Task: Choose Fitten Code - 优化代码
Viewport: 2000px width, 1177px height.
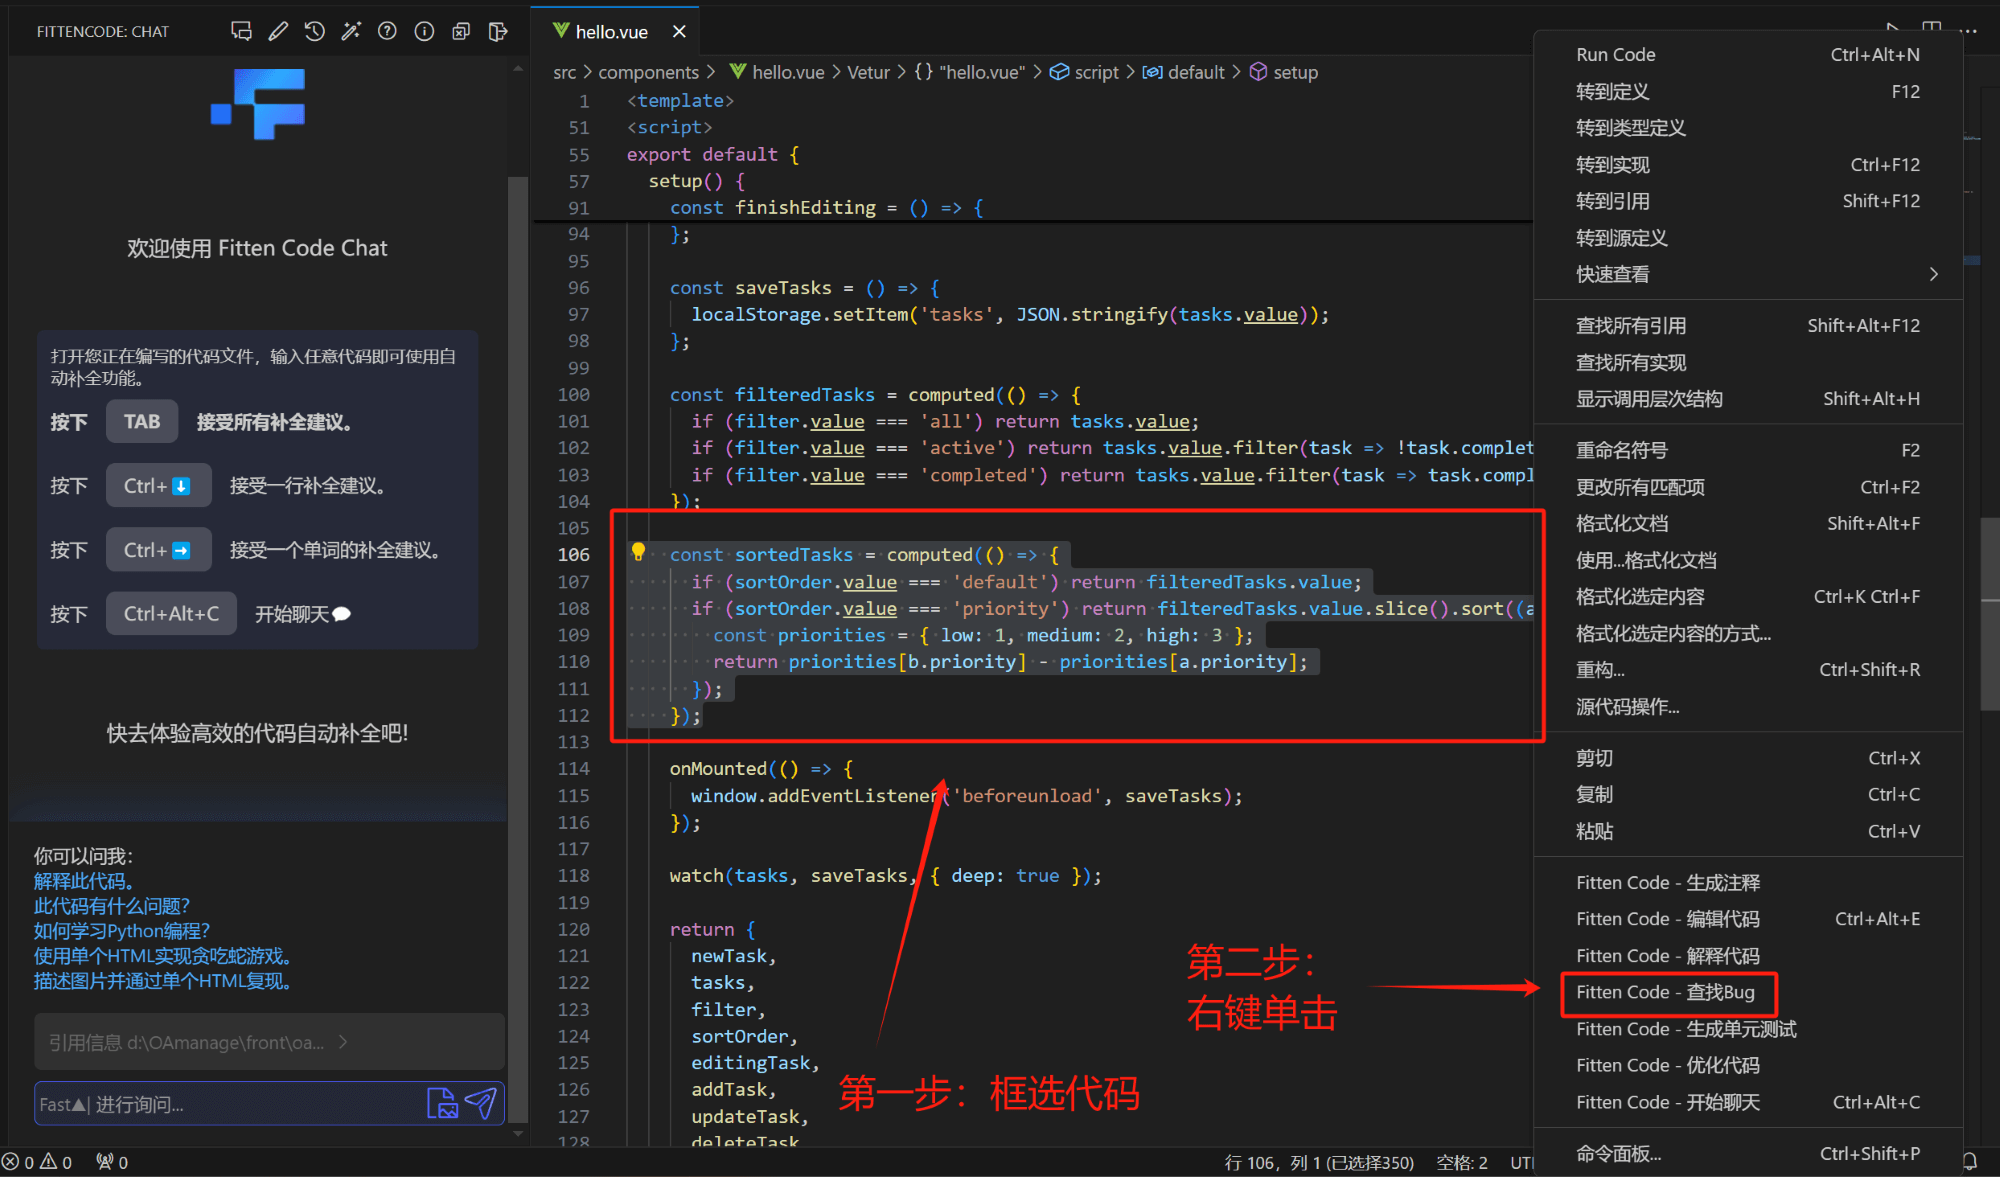Action: [1748, 1065]
